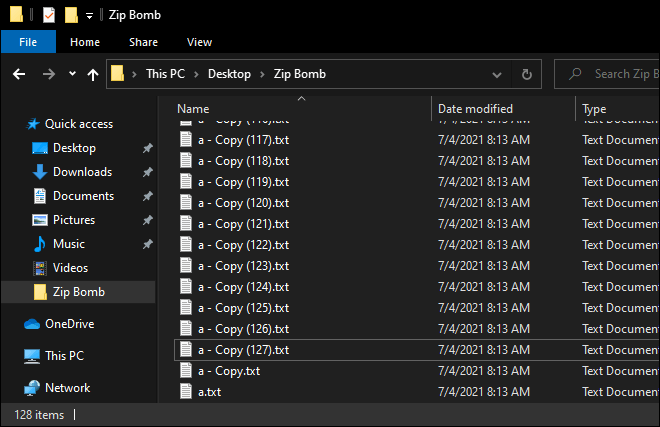Open the Share ribbon tab
The height and width of the screenshot is (427, 660).
[x=144, y=42]
